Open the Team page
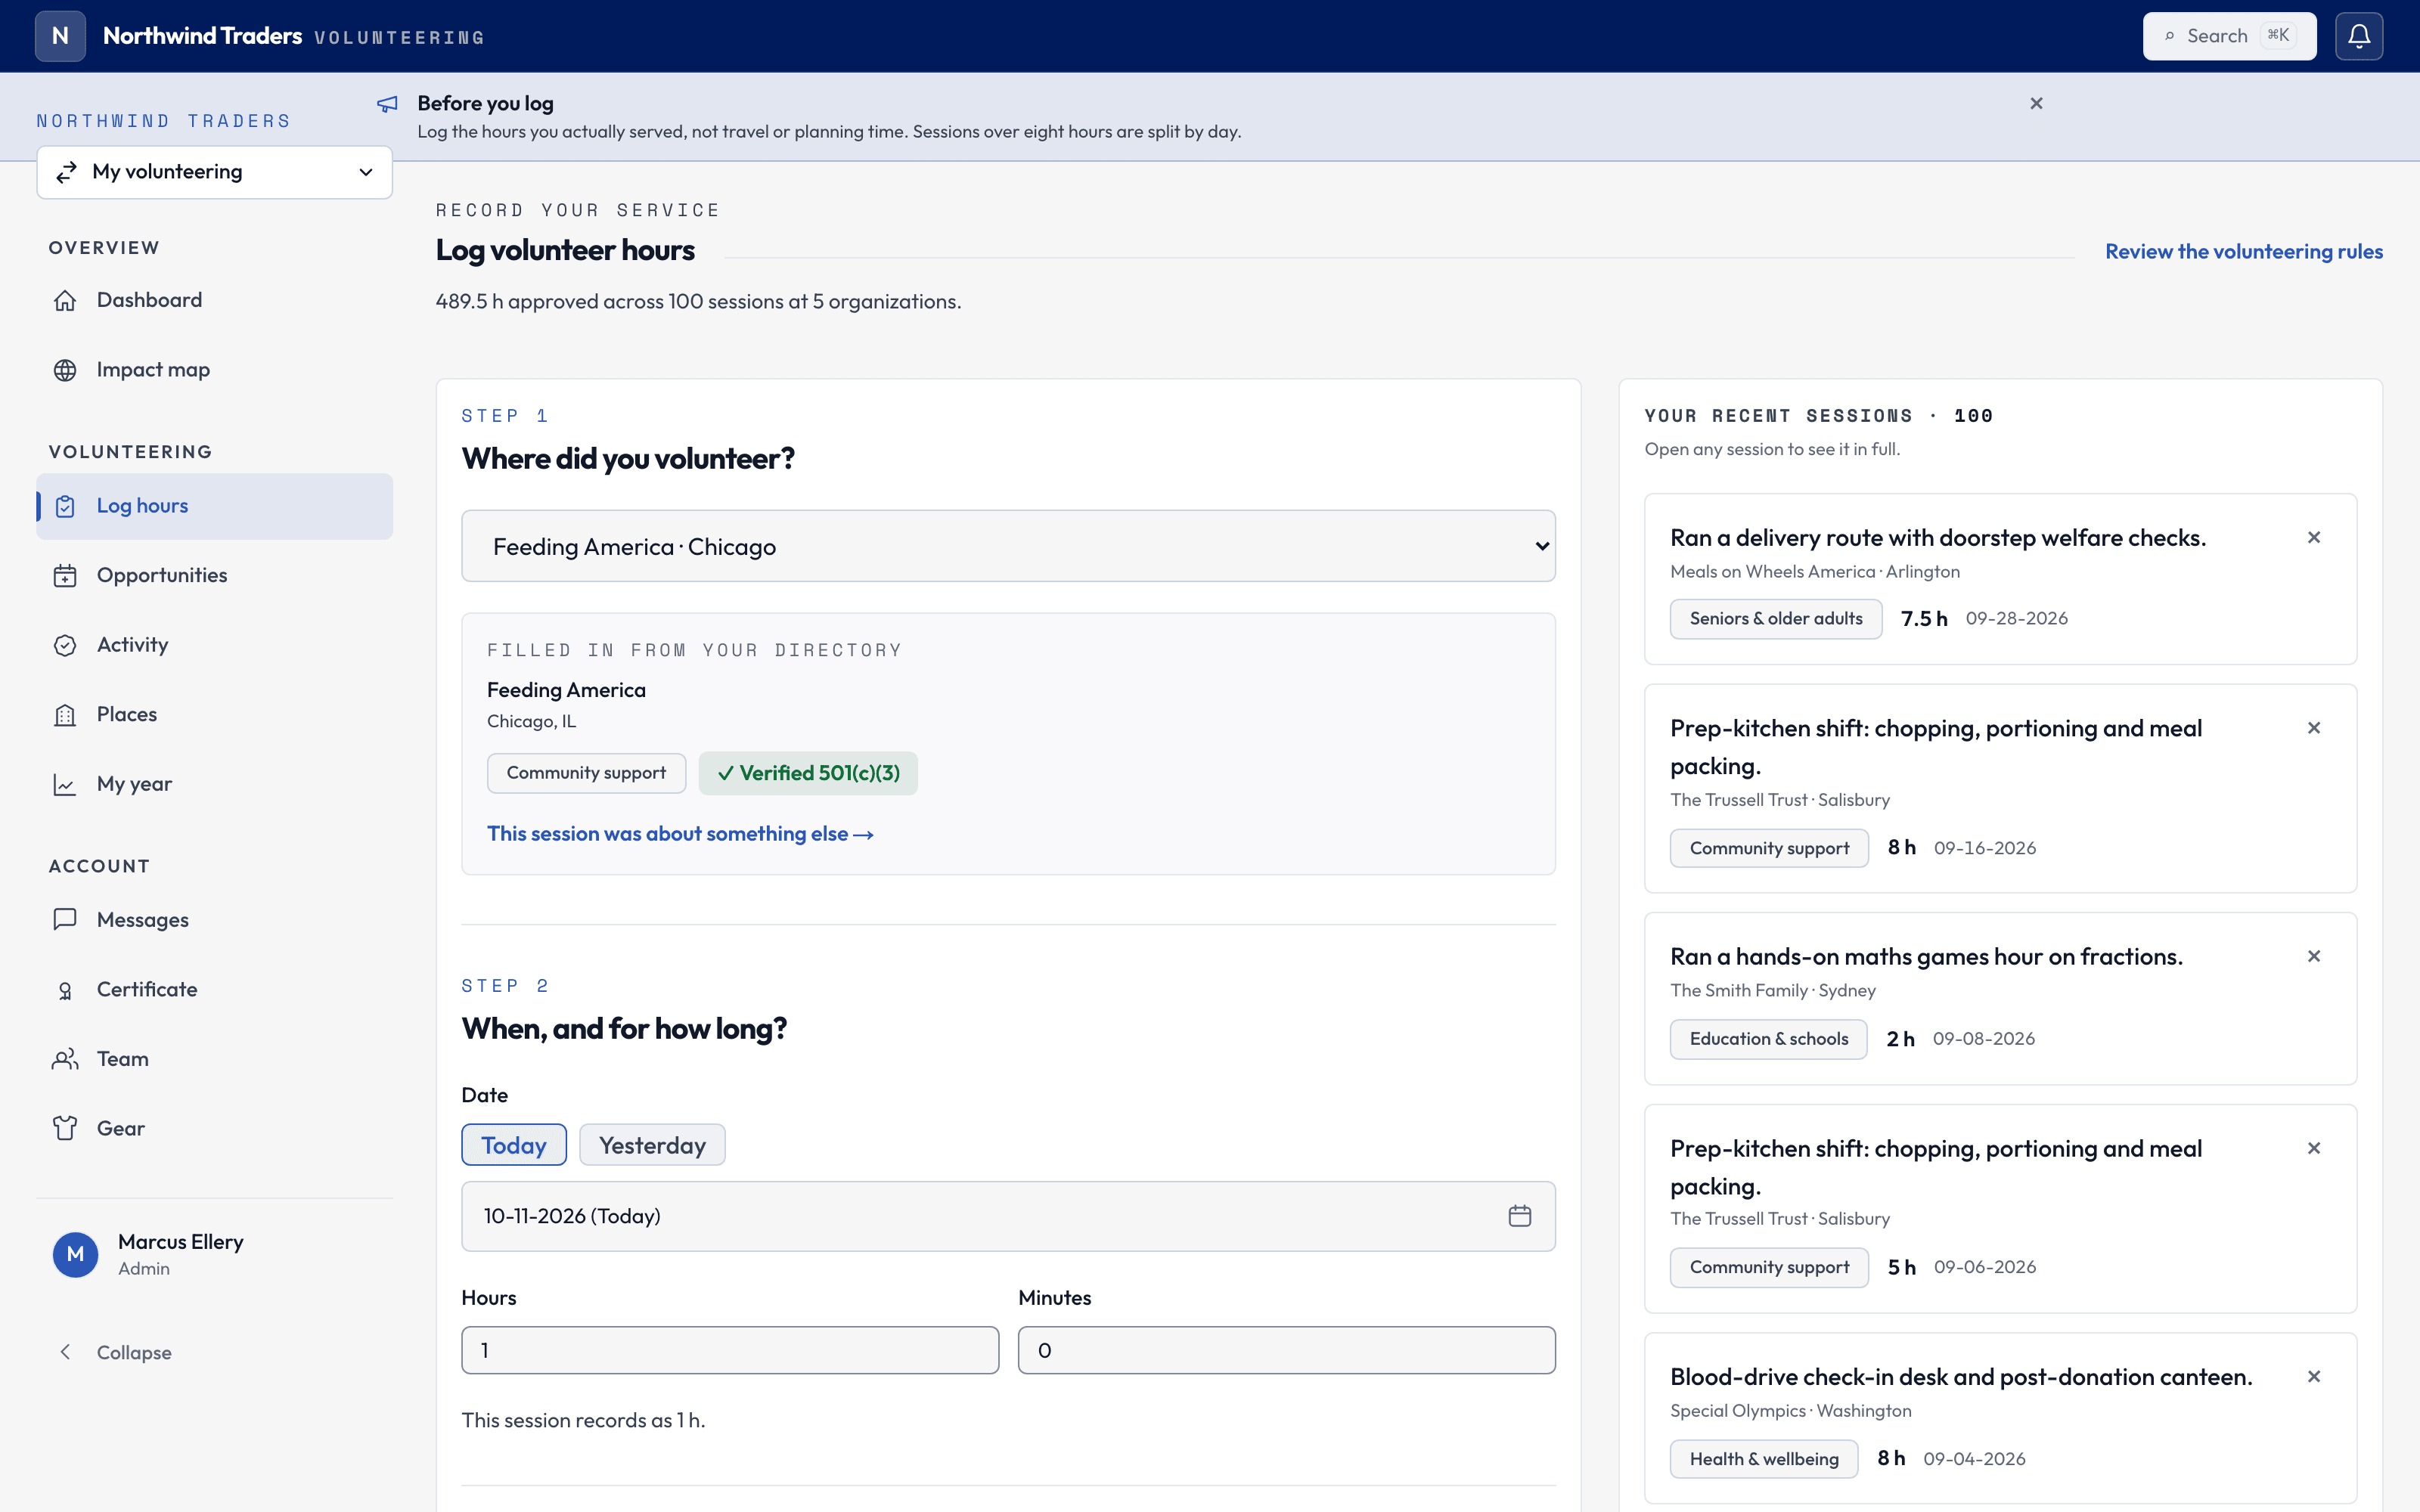This screenshot has height=1512, width=2420. pos(214,1059)
